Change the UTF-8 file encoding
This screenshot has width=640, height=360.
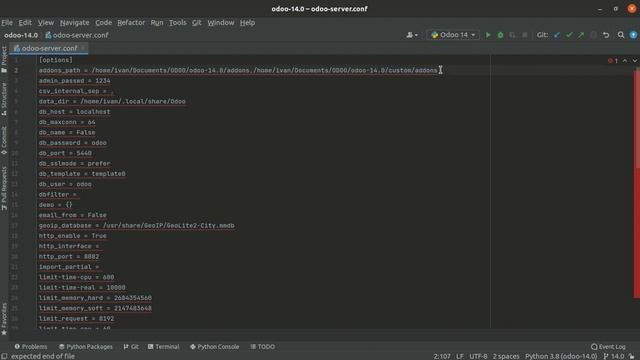(478, 356)
